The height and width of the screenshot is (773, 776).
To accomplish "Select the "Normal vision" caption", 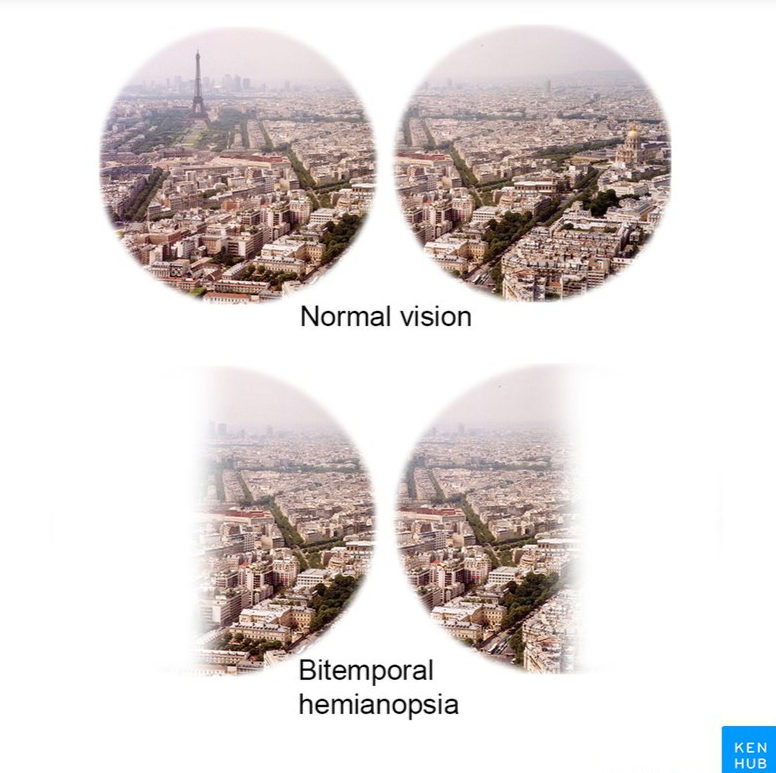I will 386,316.
